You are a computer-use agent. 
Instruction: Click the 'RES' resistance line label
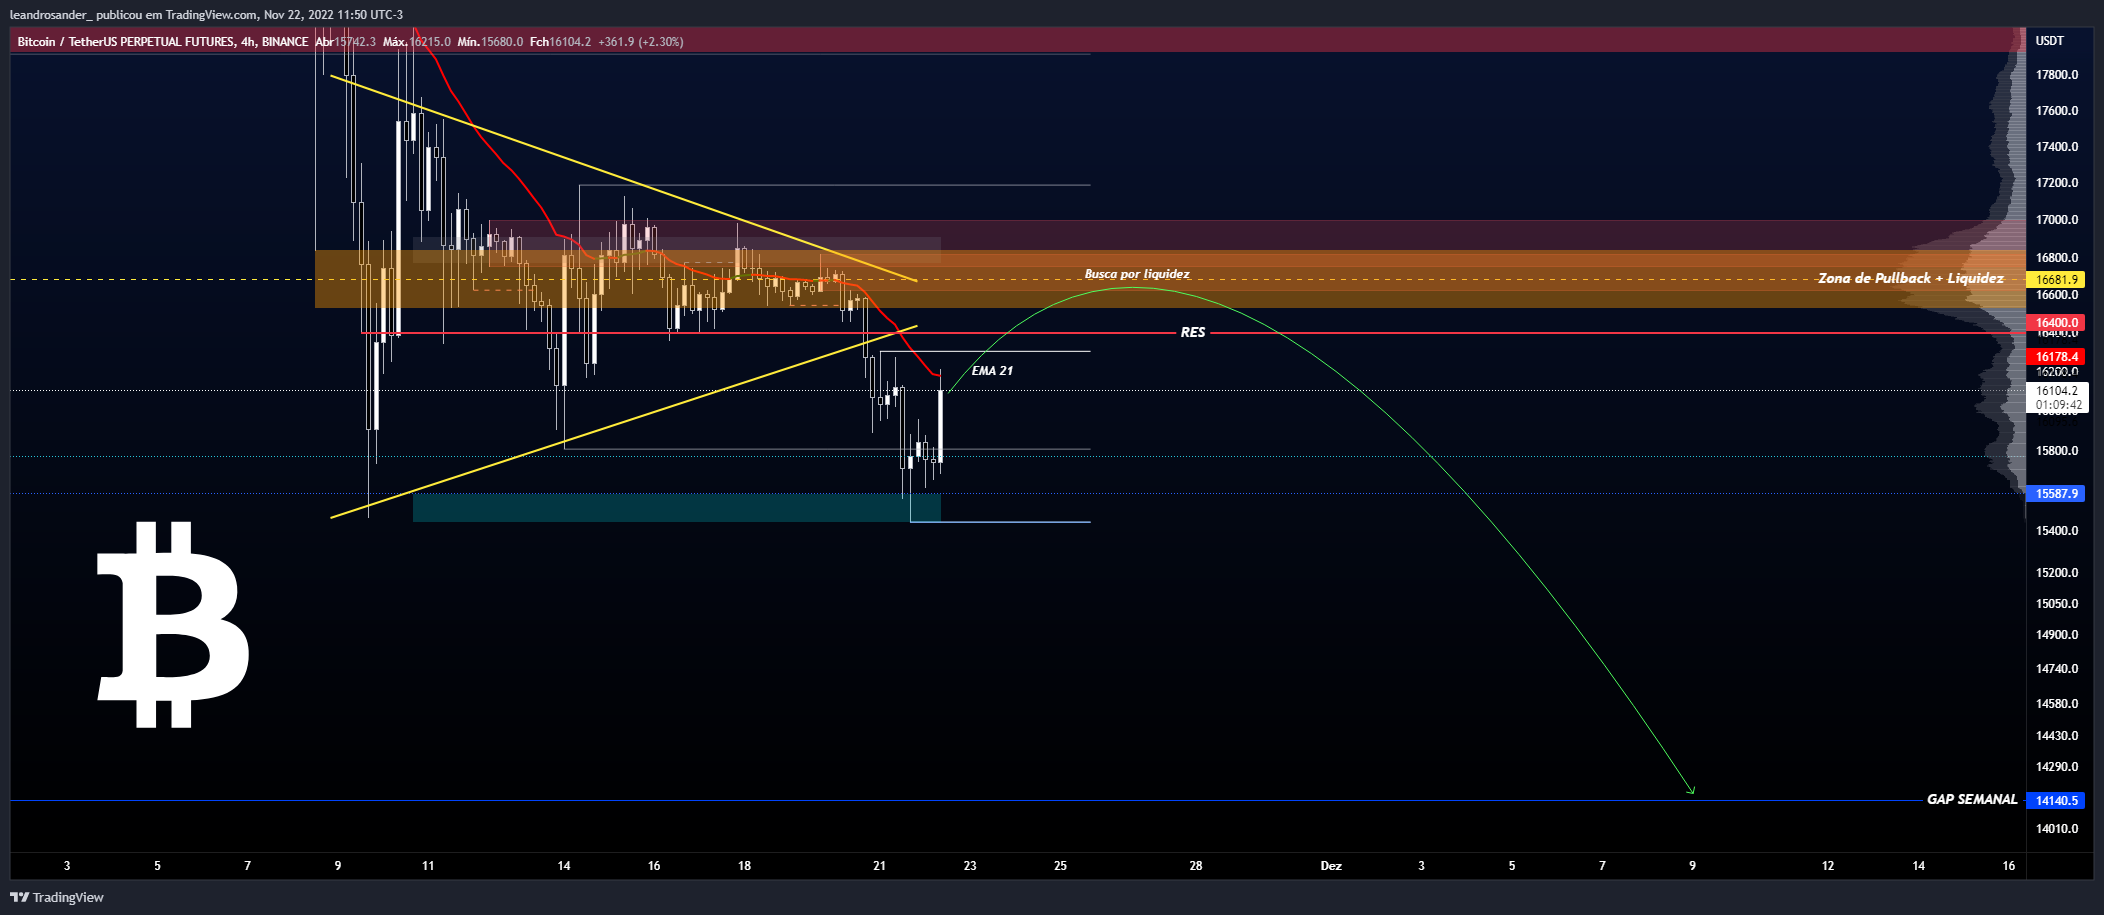click(1192, 332)
